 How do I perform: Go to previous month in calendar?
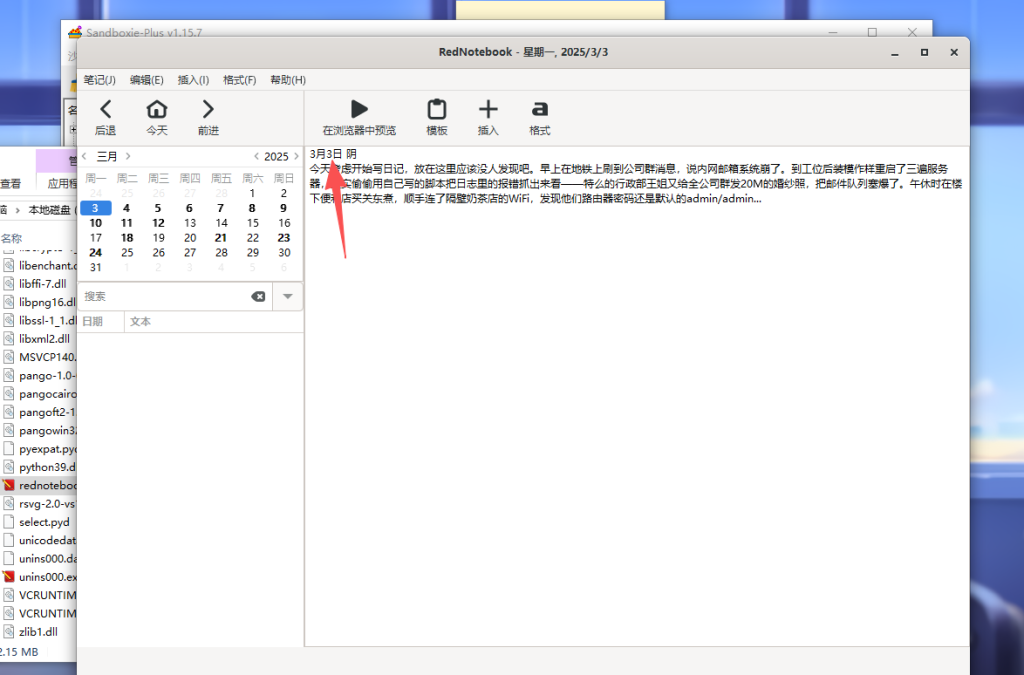pyautogui.click(x=84, y=156)
